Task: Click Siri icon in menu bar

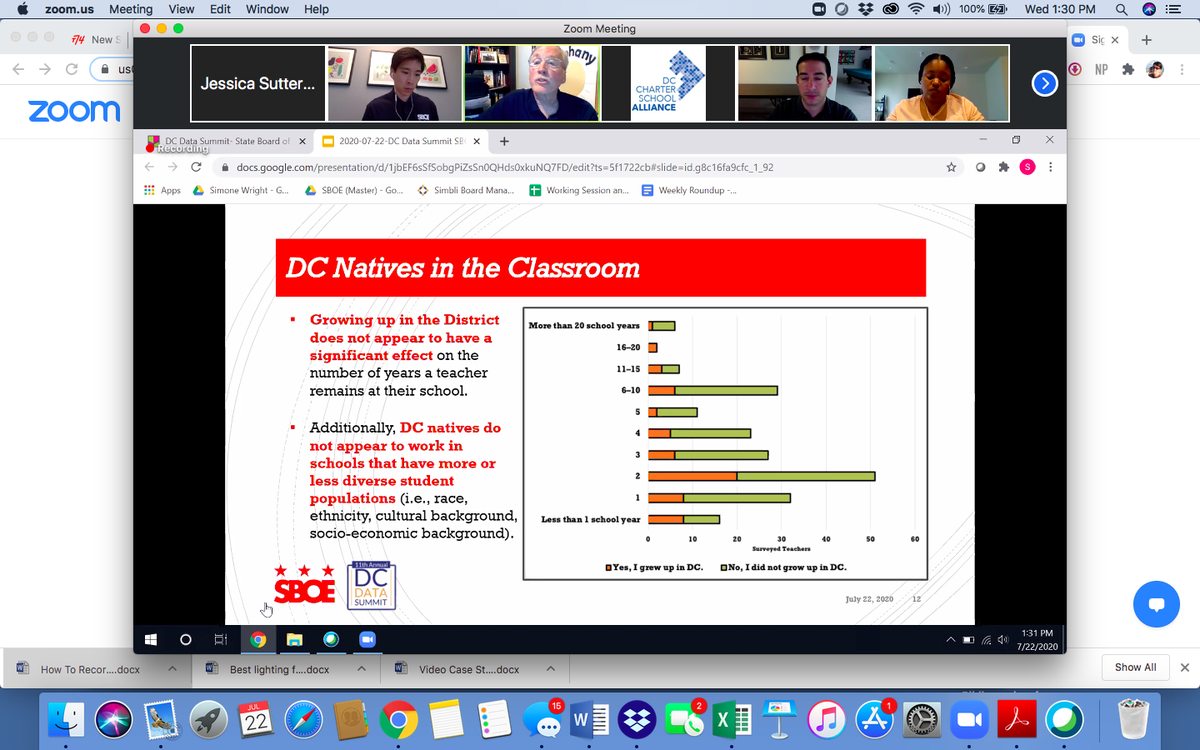Action: point(1148,9)
